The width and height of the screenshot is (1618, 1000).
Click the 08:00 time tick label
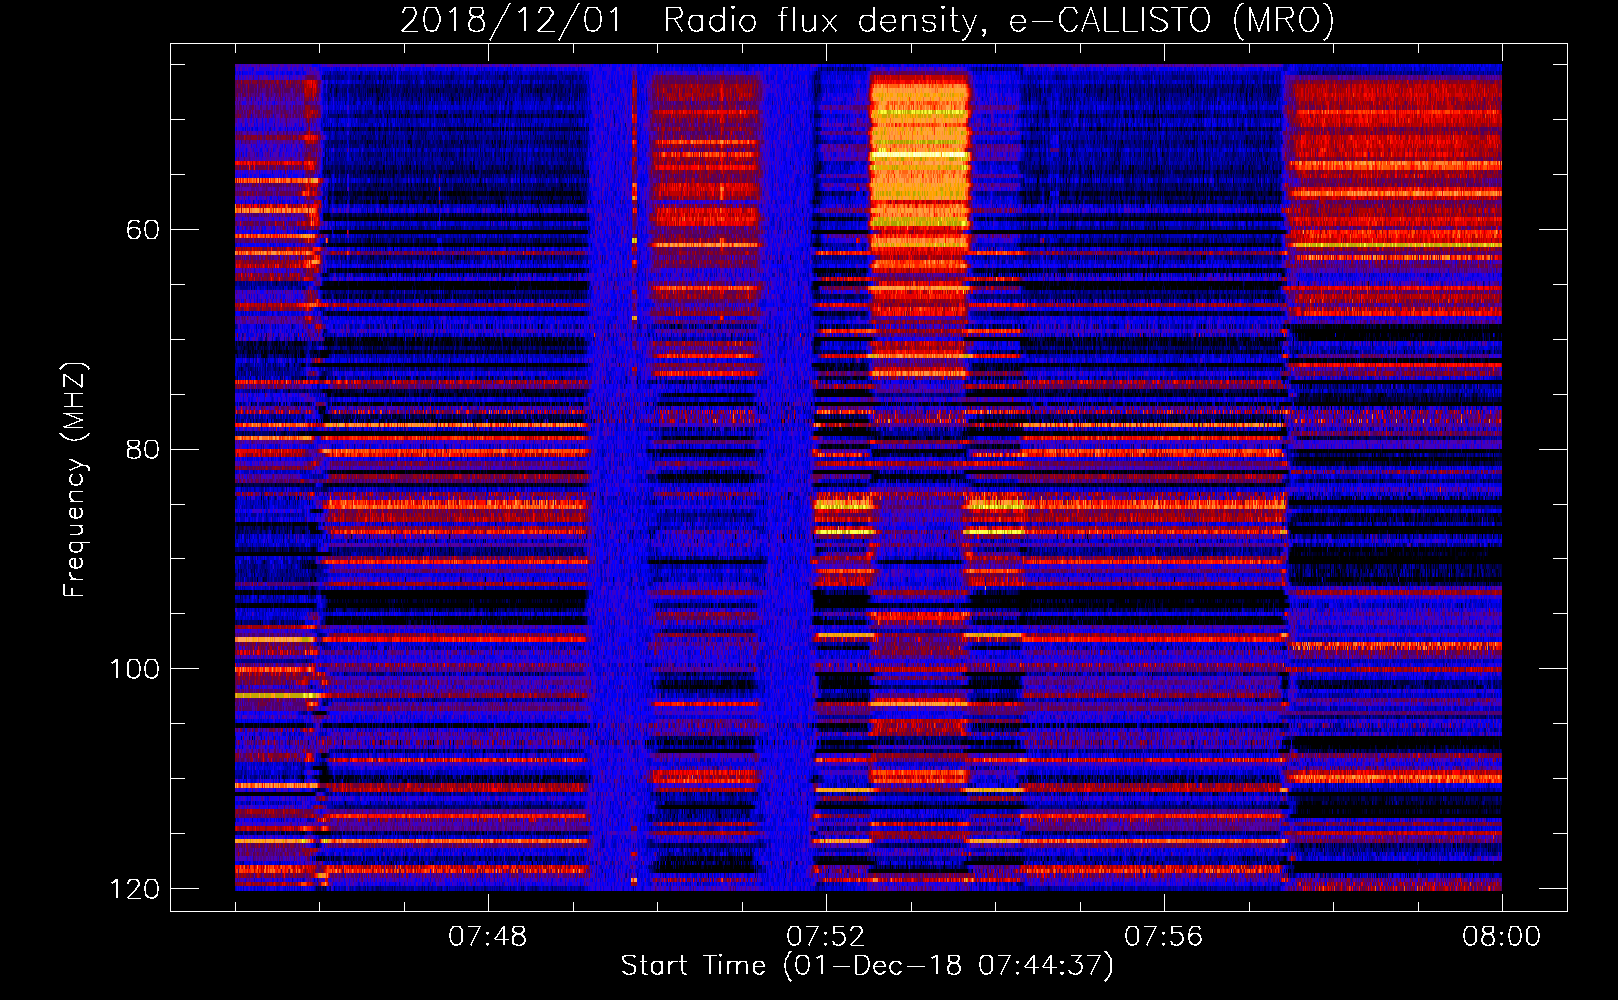tap(1501, 937)
